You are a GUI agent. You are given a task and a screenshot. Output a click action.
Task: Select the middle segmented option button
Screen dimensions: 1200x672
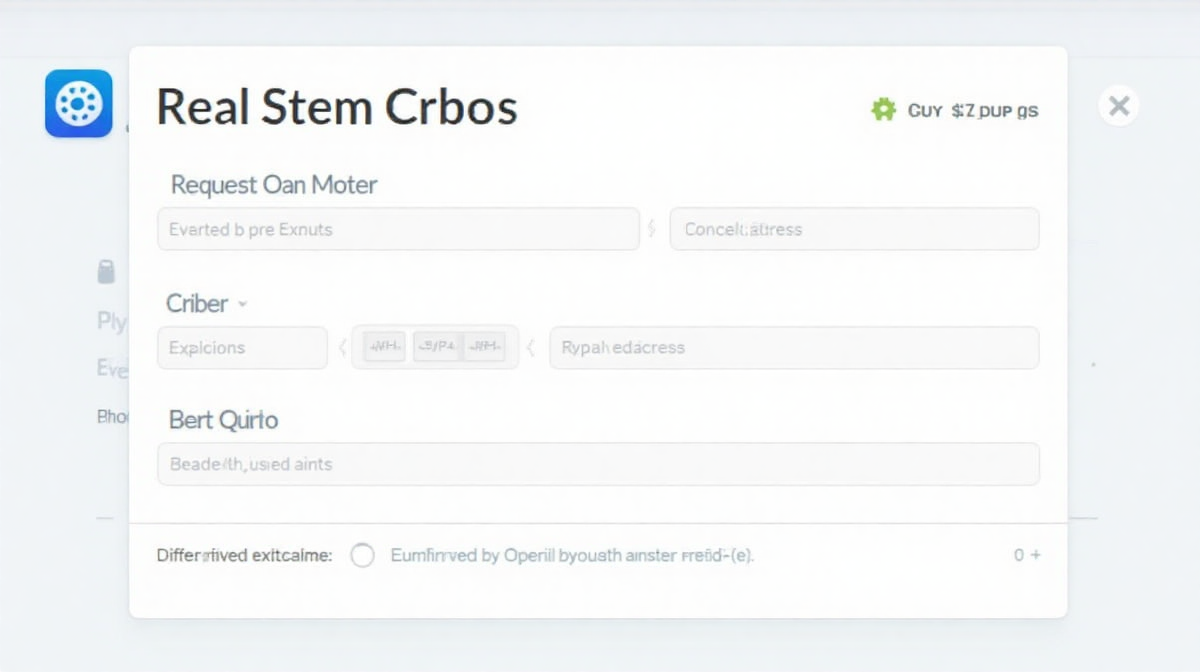[x=435, y=347]
